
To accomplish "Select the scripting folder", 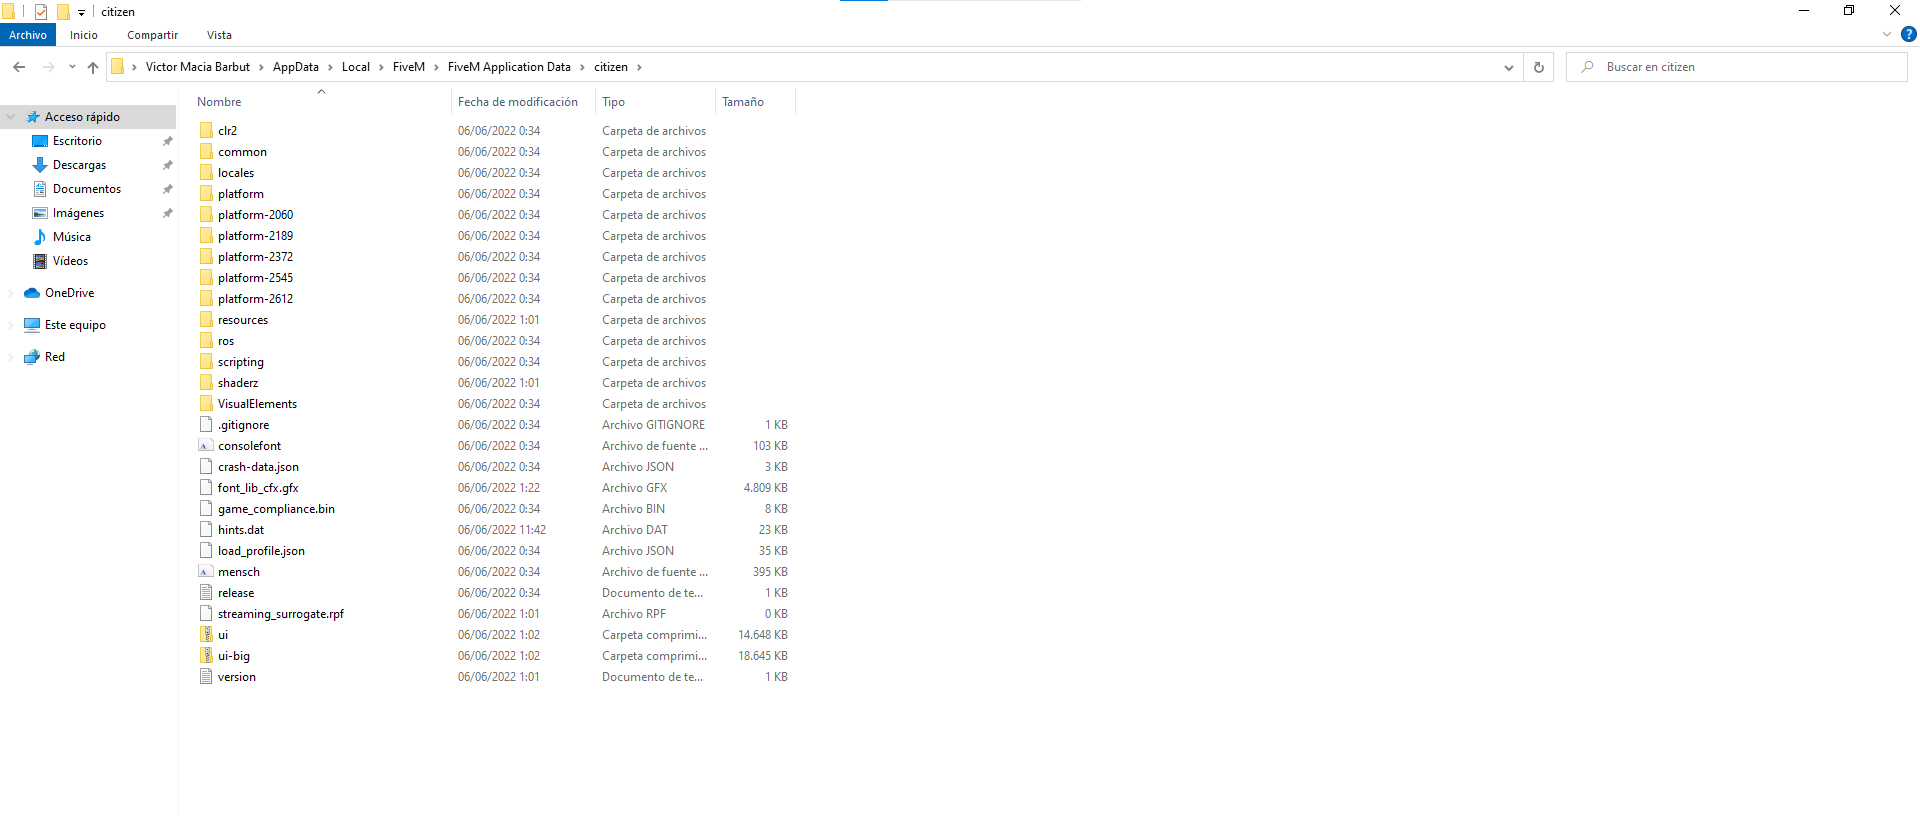I will point(241,362).
